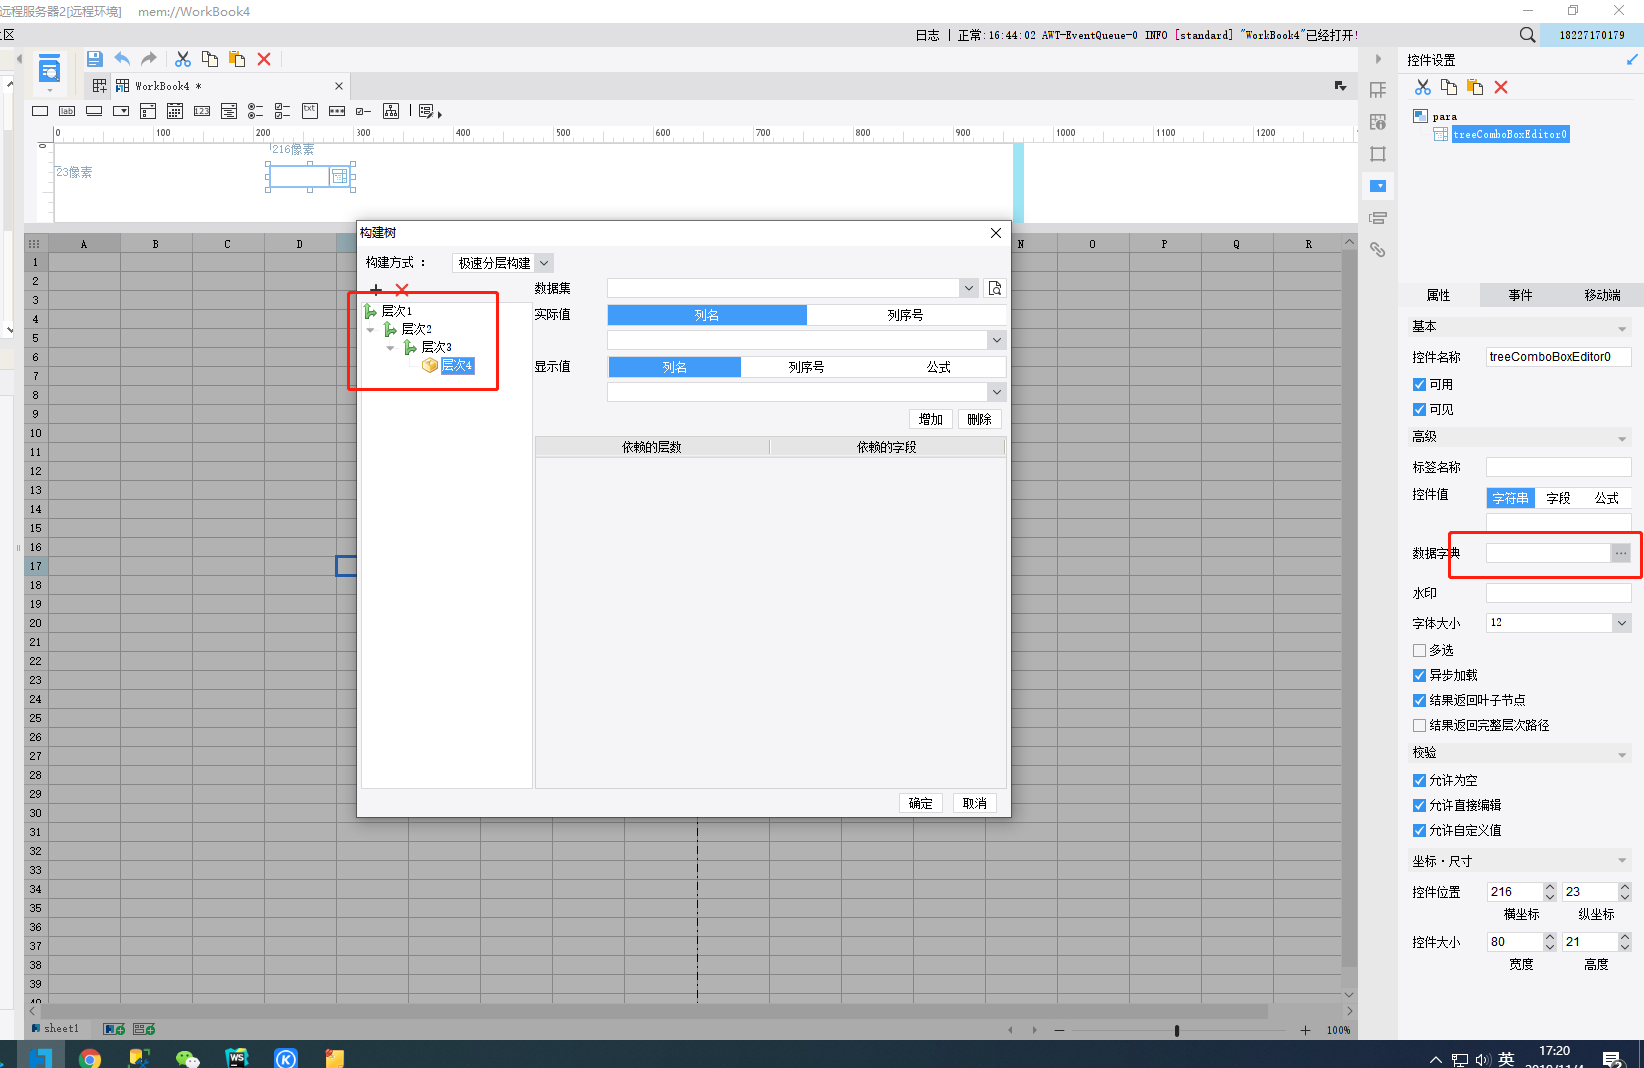
Task: Click the add layer plus icon
Action: [376, 290]
